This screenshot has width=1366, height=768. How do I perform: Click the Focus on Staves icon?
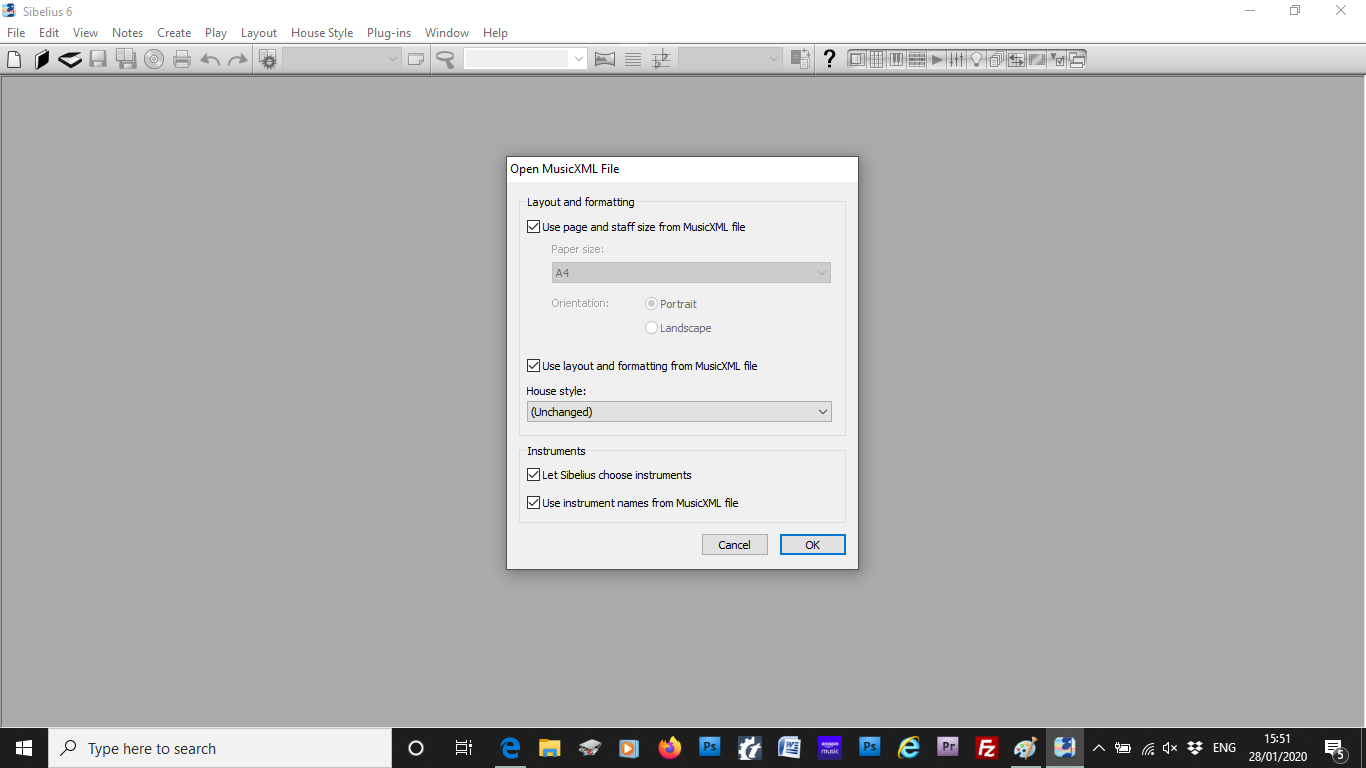(633, 59)
